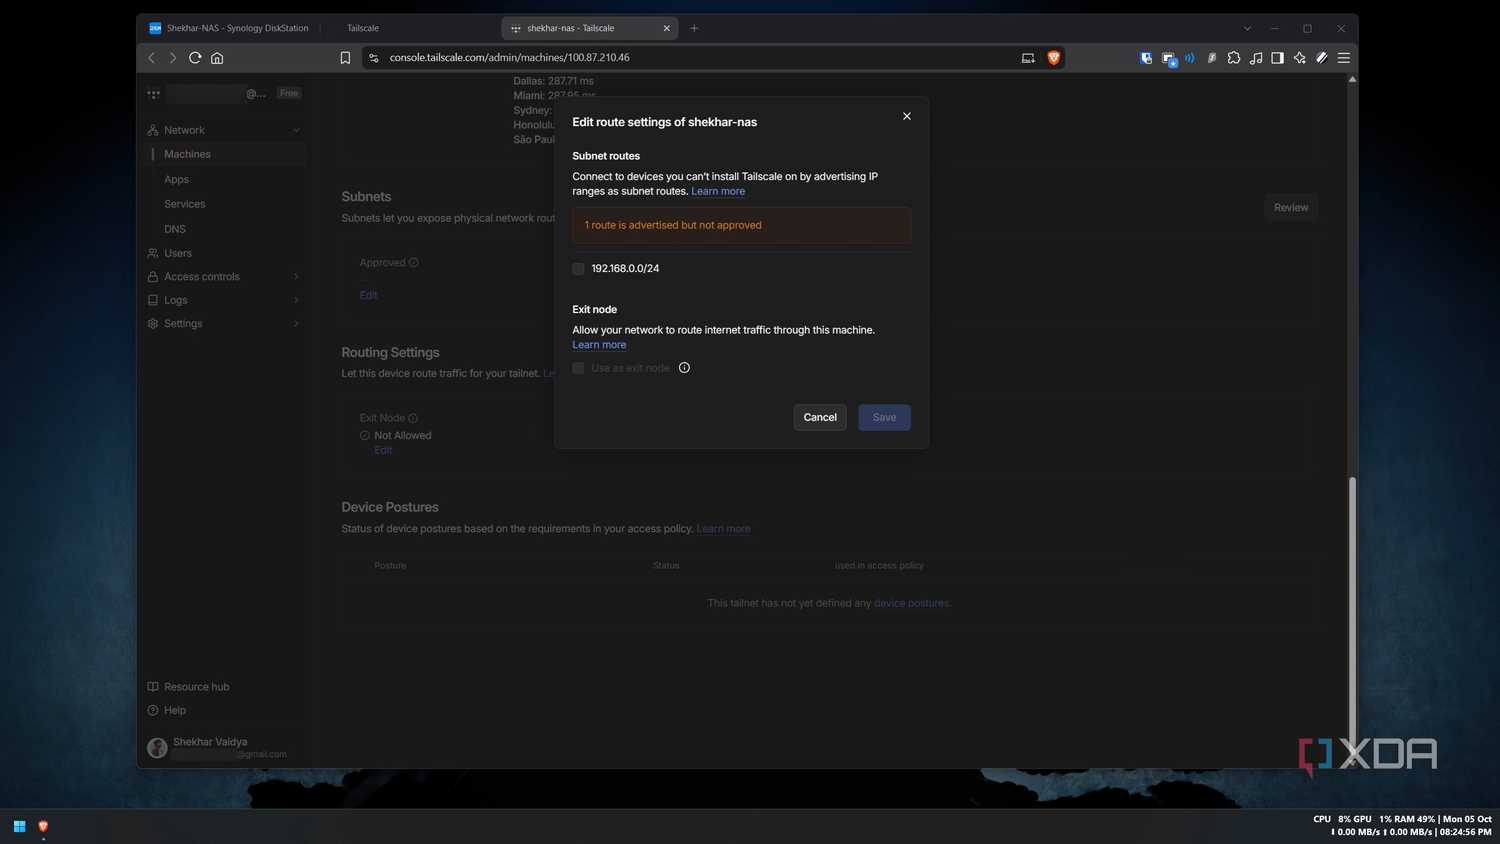Go to the browser home page icon
1500x844 pixels.
(217, 58)
